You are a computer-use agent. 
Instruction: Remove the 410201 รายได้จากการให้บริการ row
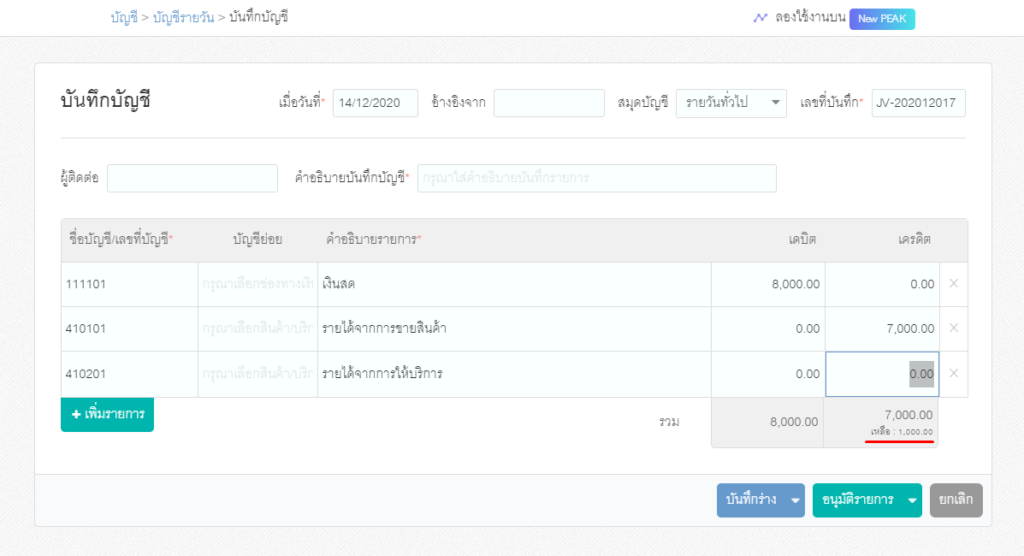[x=953, y=373]
